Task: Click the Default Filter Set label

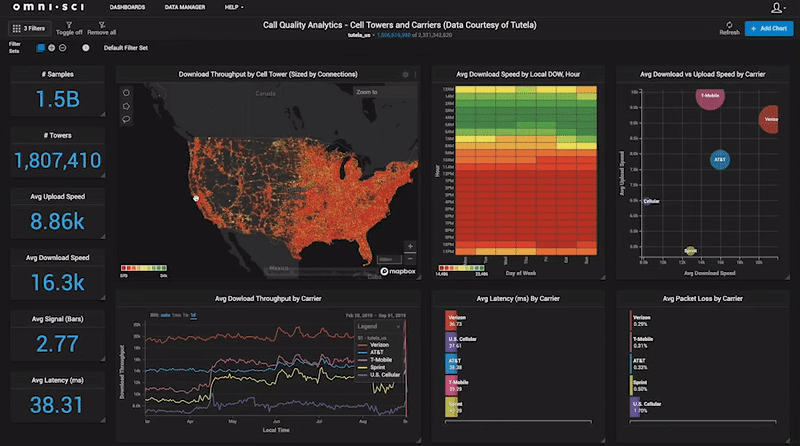Action: tap(126, 48)
